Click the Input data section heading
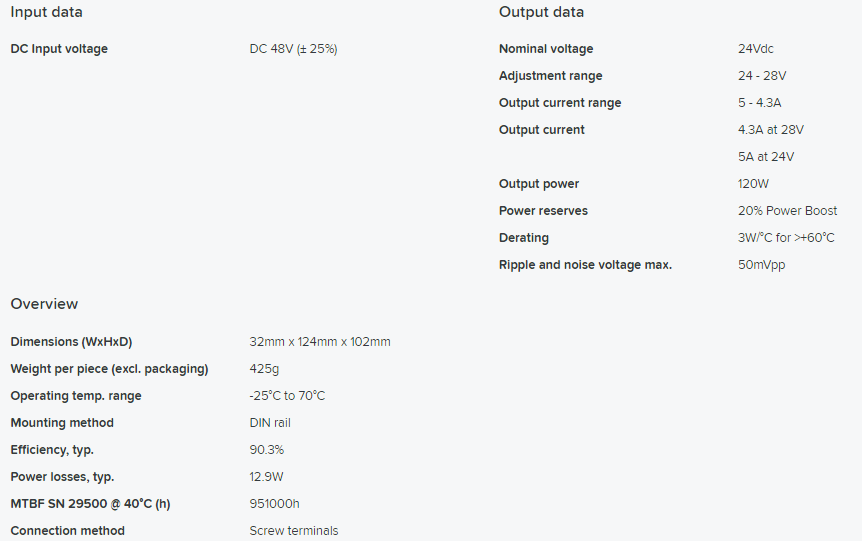Image resolution: width=862 pixels, height=541 pixels. point(46,12)
